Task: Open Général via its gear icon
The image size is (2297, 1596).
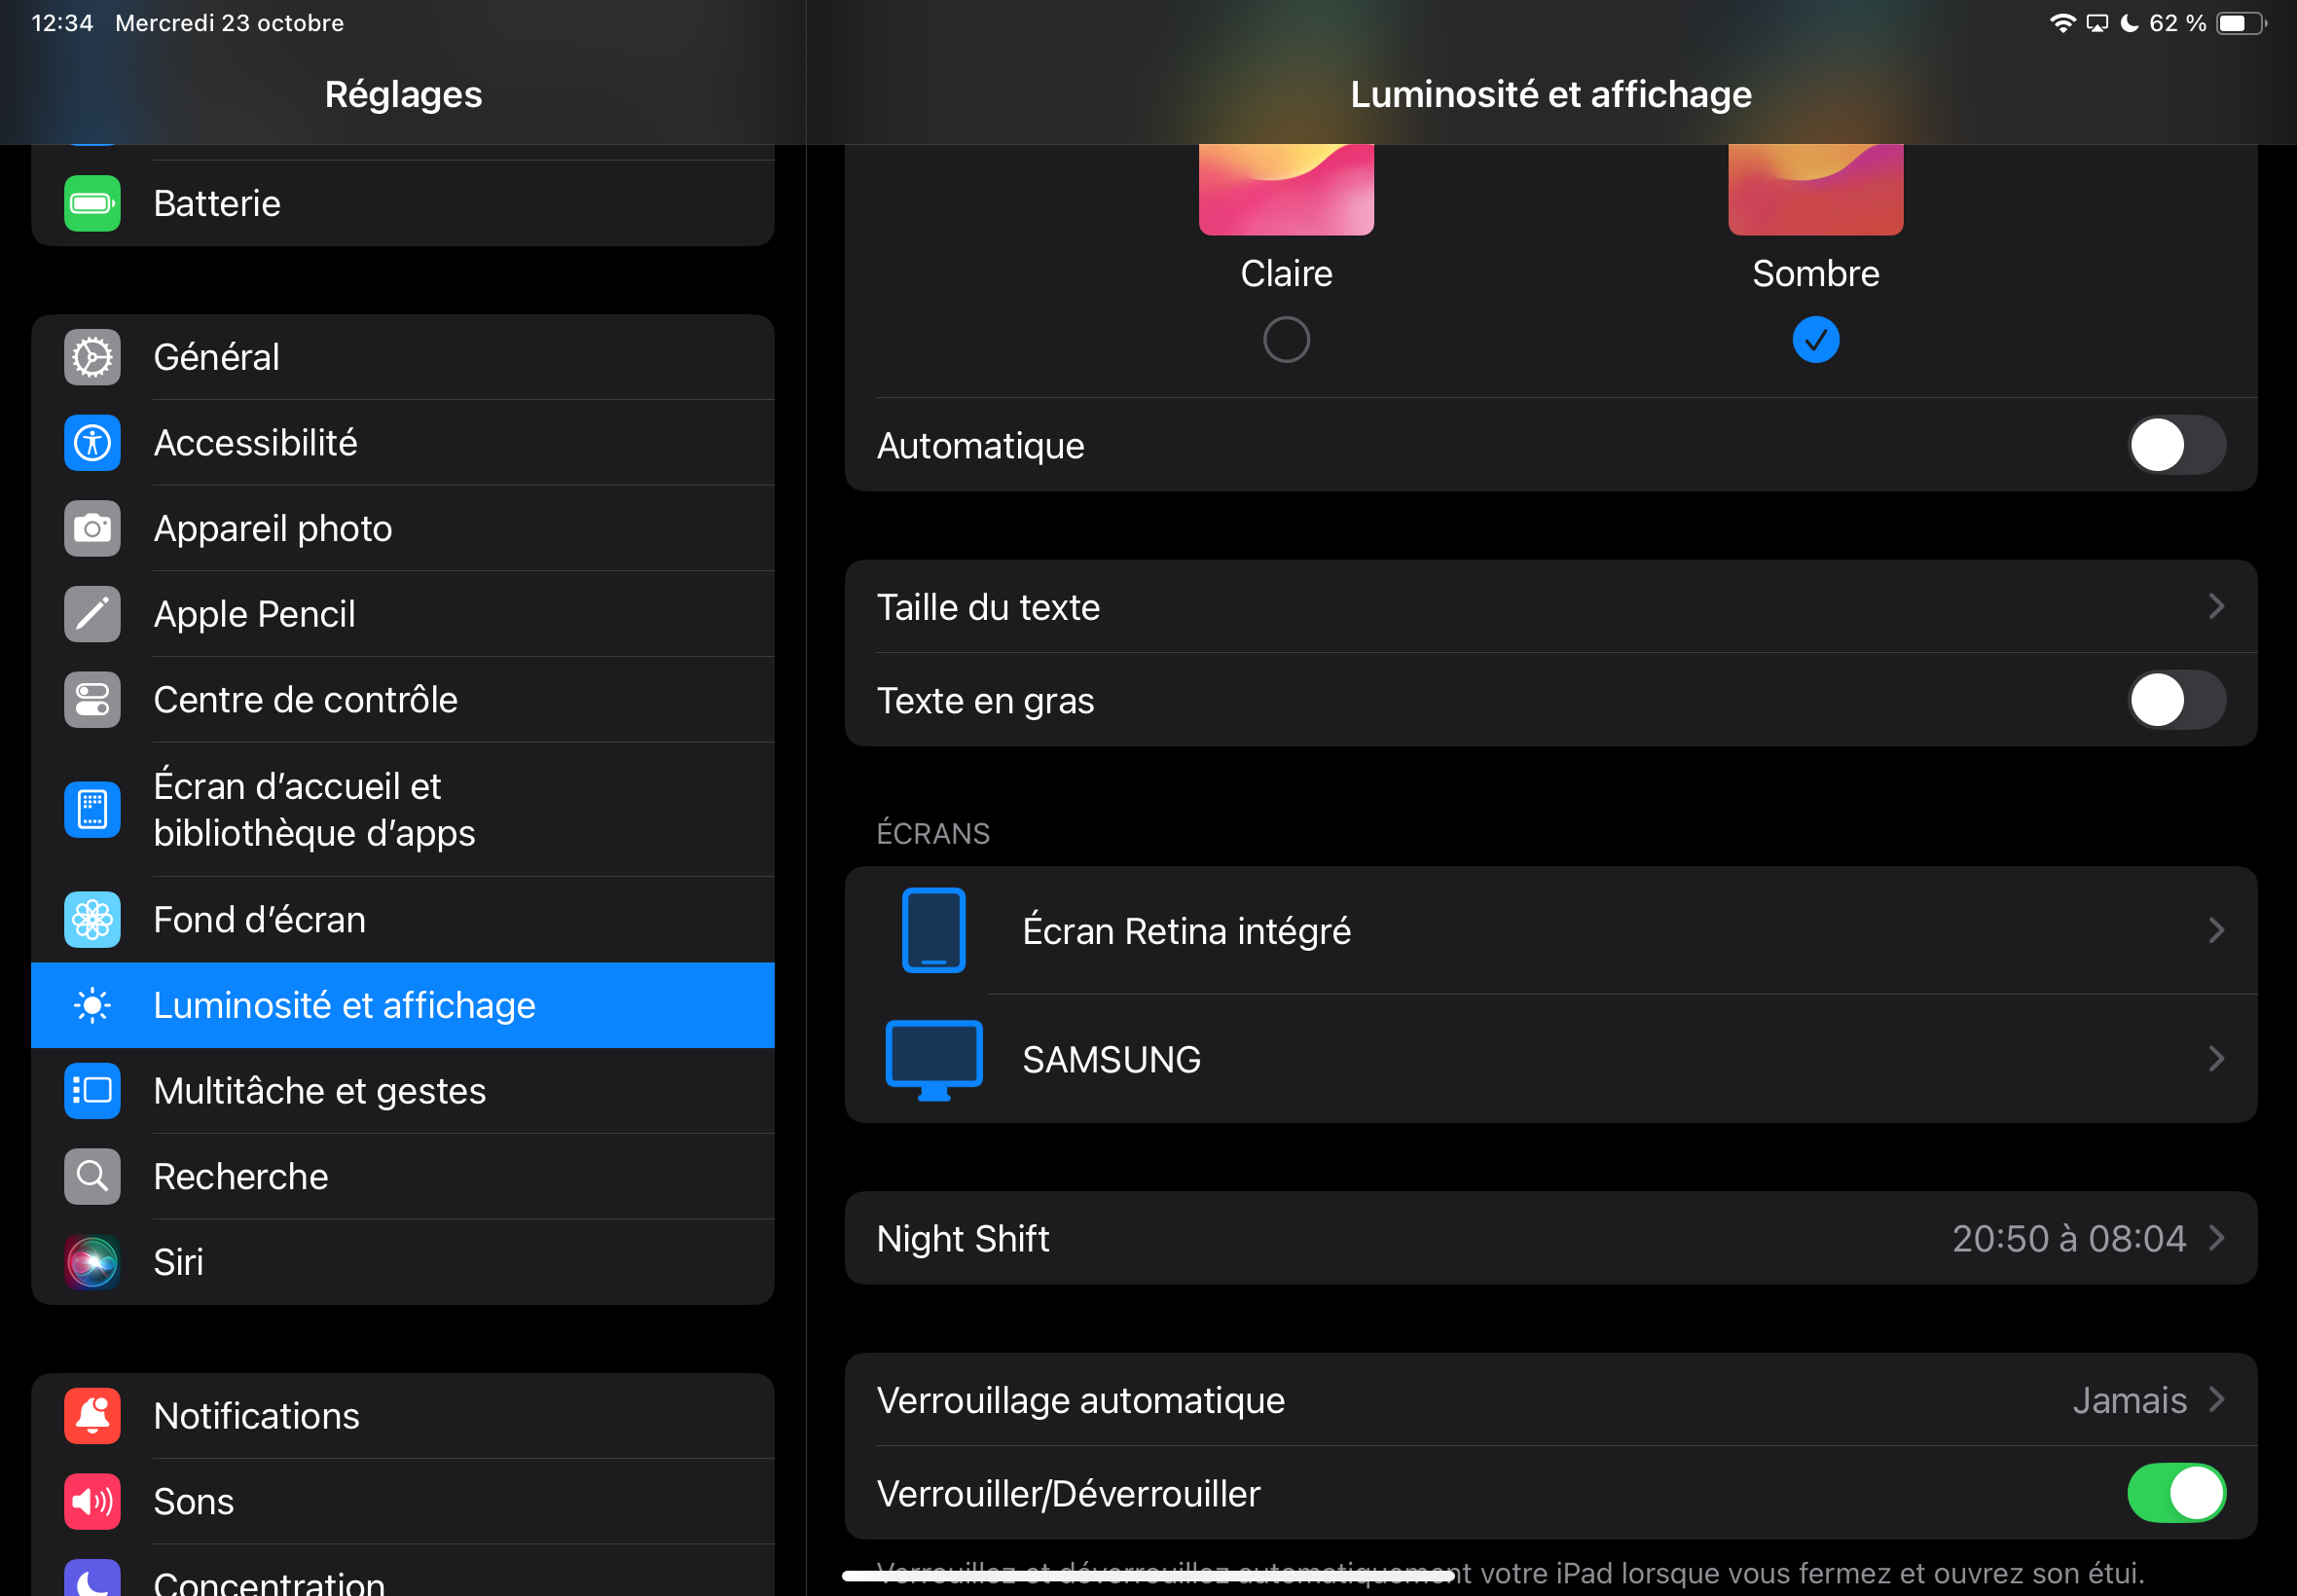Action: click(92, 357)
